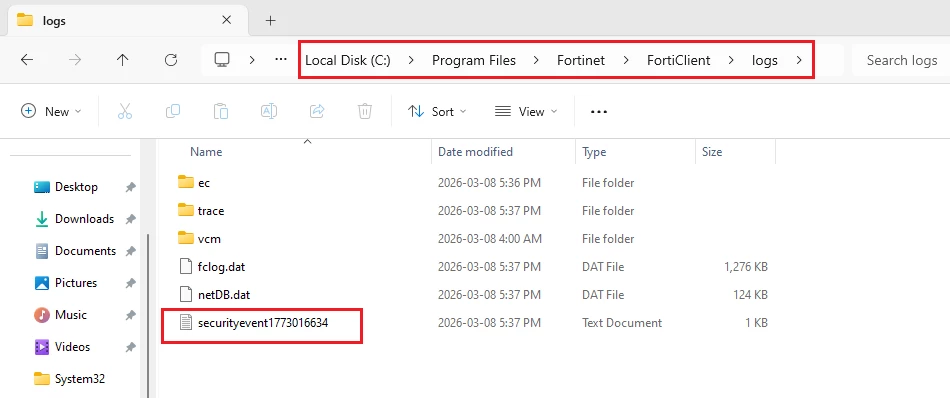Click the This PC monitor icon
This screenshot has width=950, height=398.
click(x=222, y=59)
